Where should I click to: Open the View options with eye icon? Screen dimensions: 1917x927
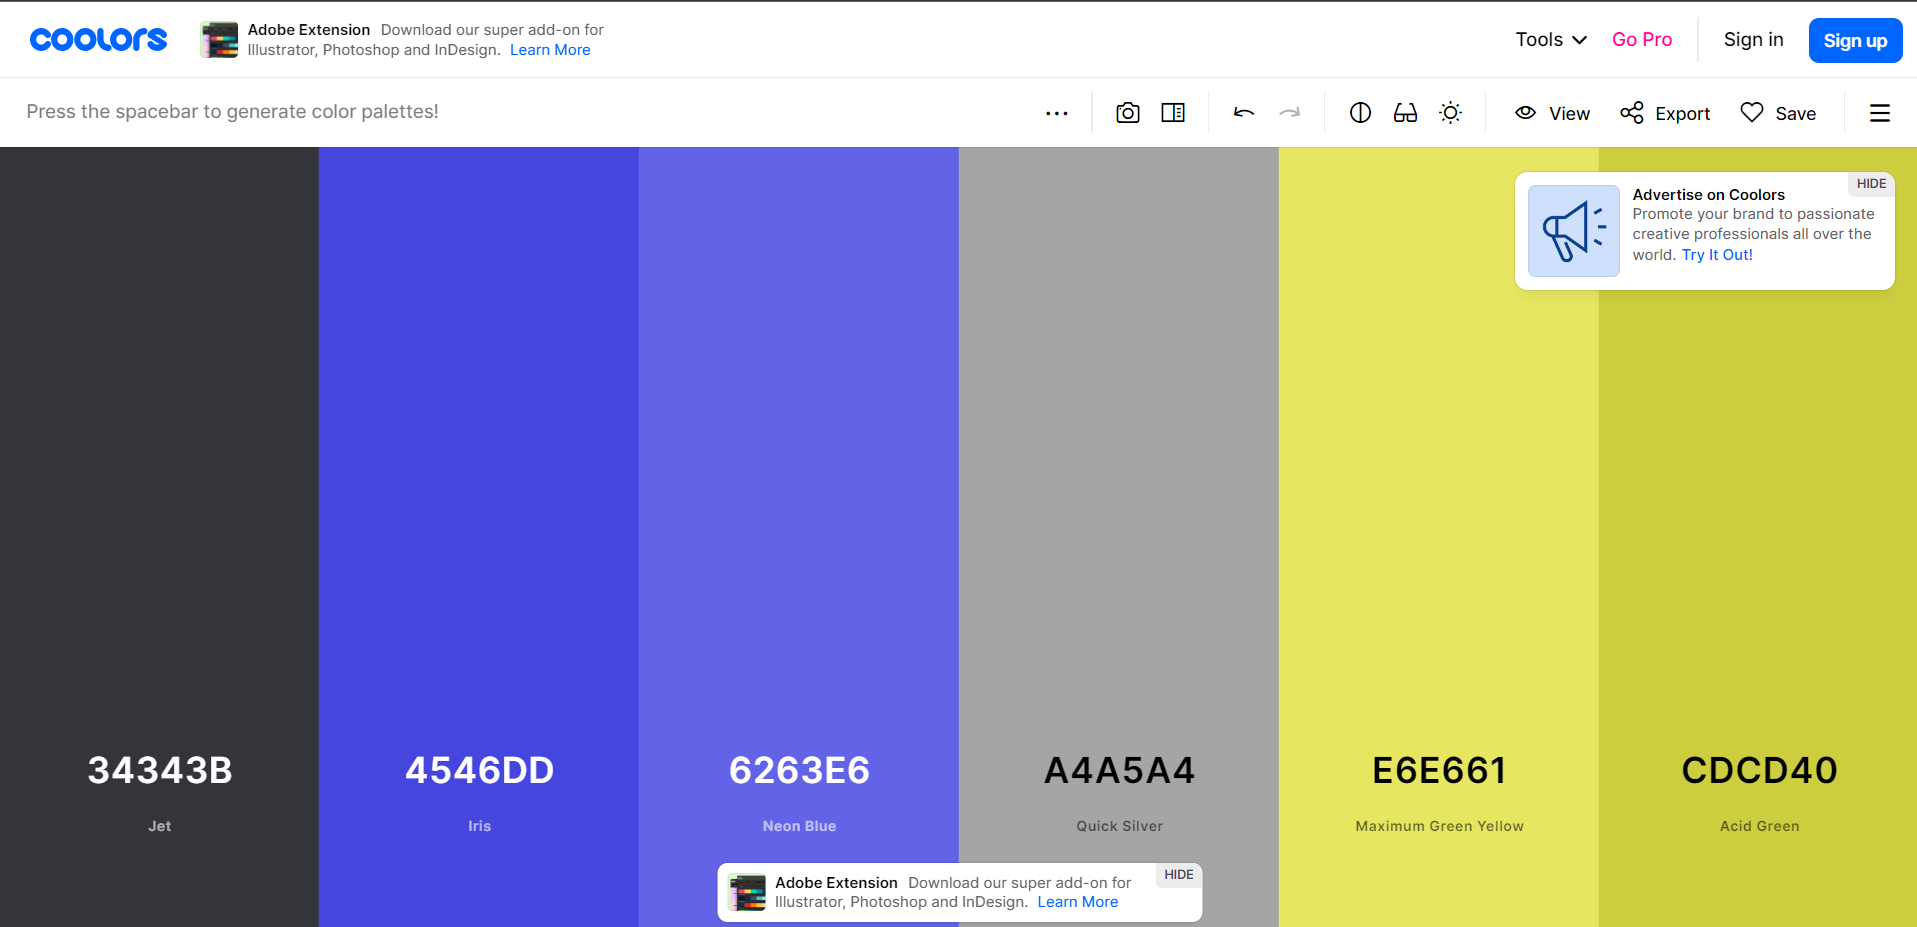point(1552,113)
